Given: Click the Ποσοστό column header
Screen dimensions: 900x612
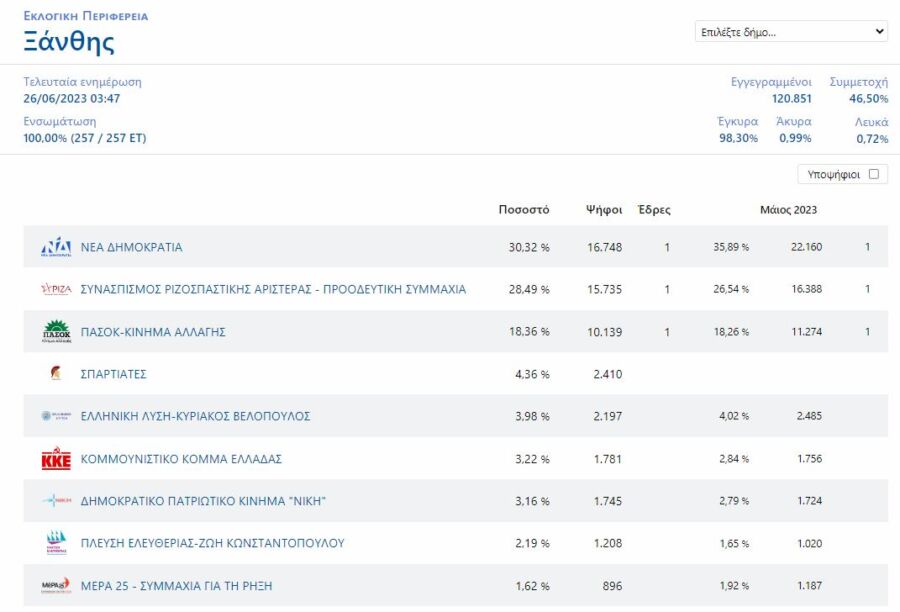Looking at the screenshot, I should pos(524,210).
